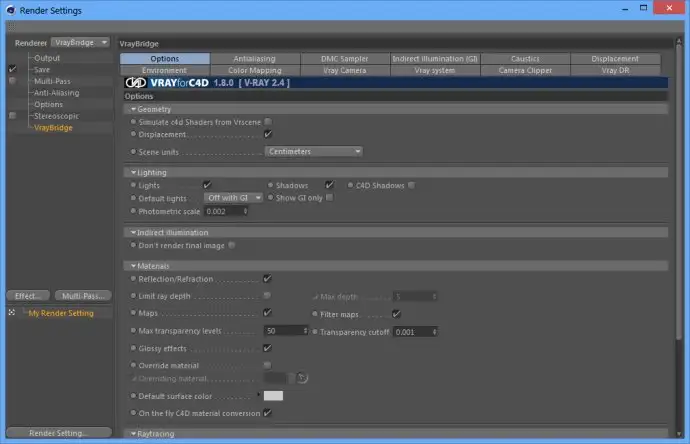Enable Limit ray depth checkbox
This screenshot has height=444, width=690.
point(267,296)
